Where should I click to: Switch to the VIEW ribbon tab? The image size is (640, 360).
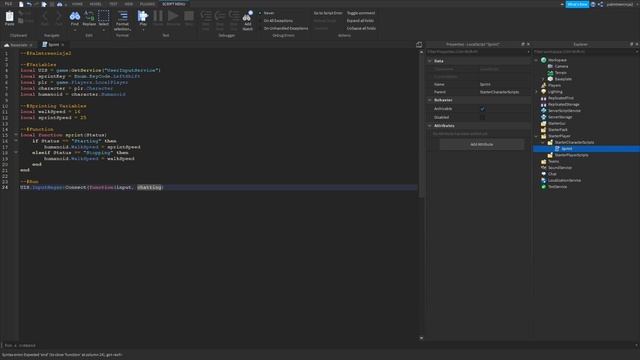[129, 4]
